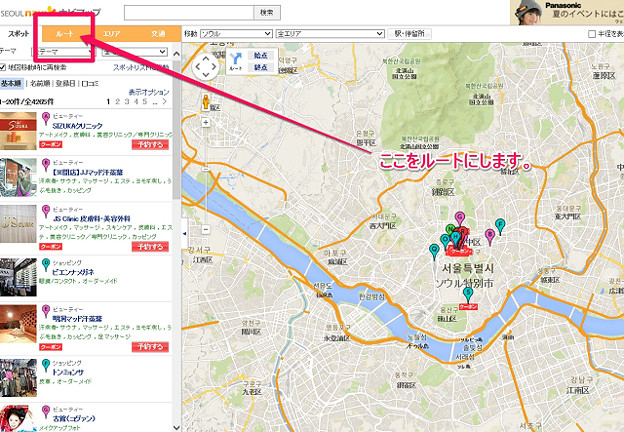
Task: Zoom in with the map plus button
Action: (206, 123)
